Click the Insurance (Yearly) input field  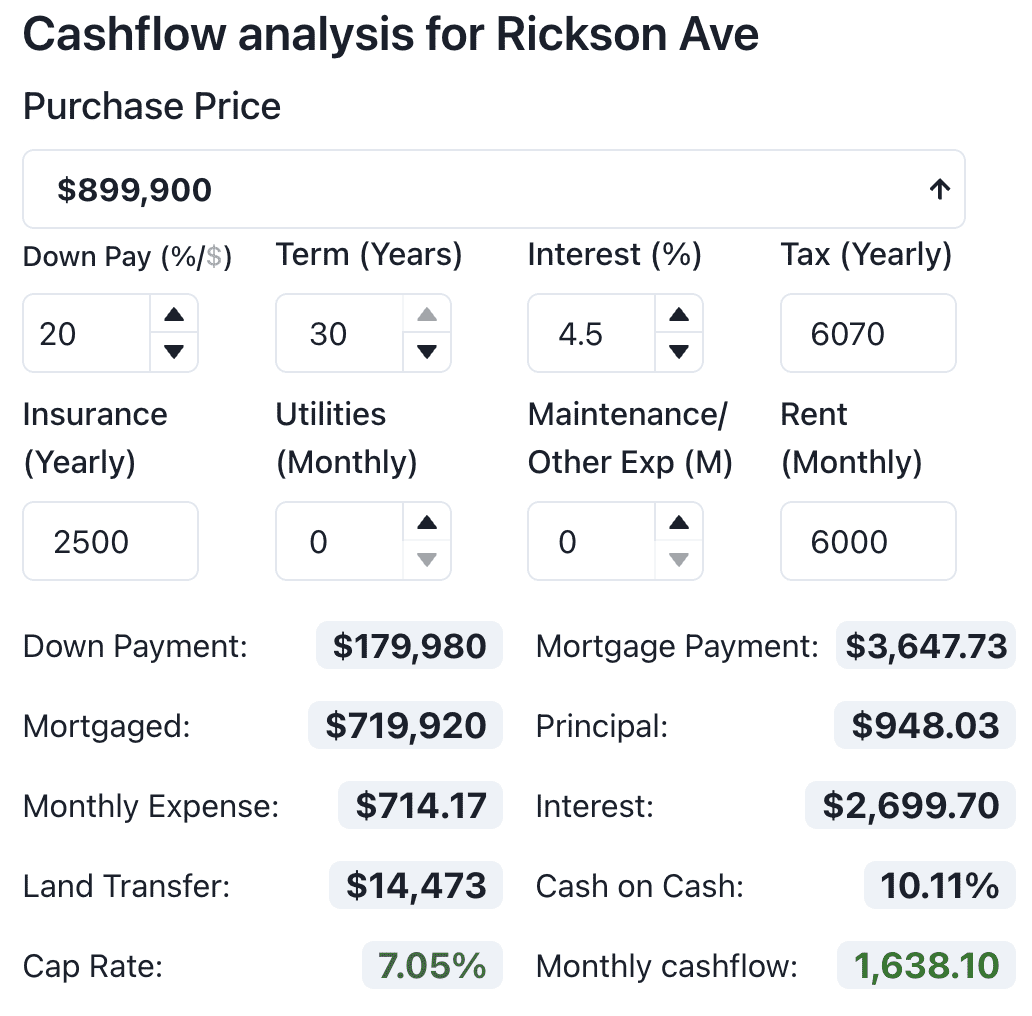[x=110, y=541]
